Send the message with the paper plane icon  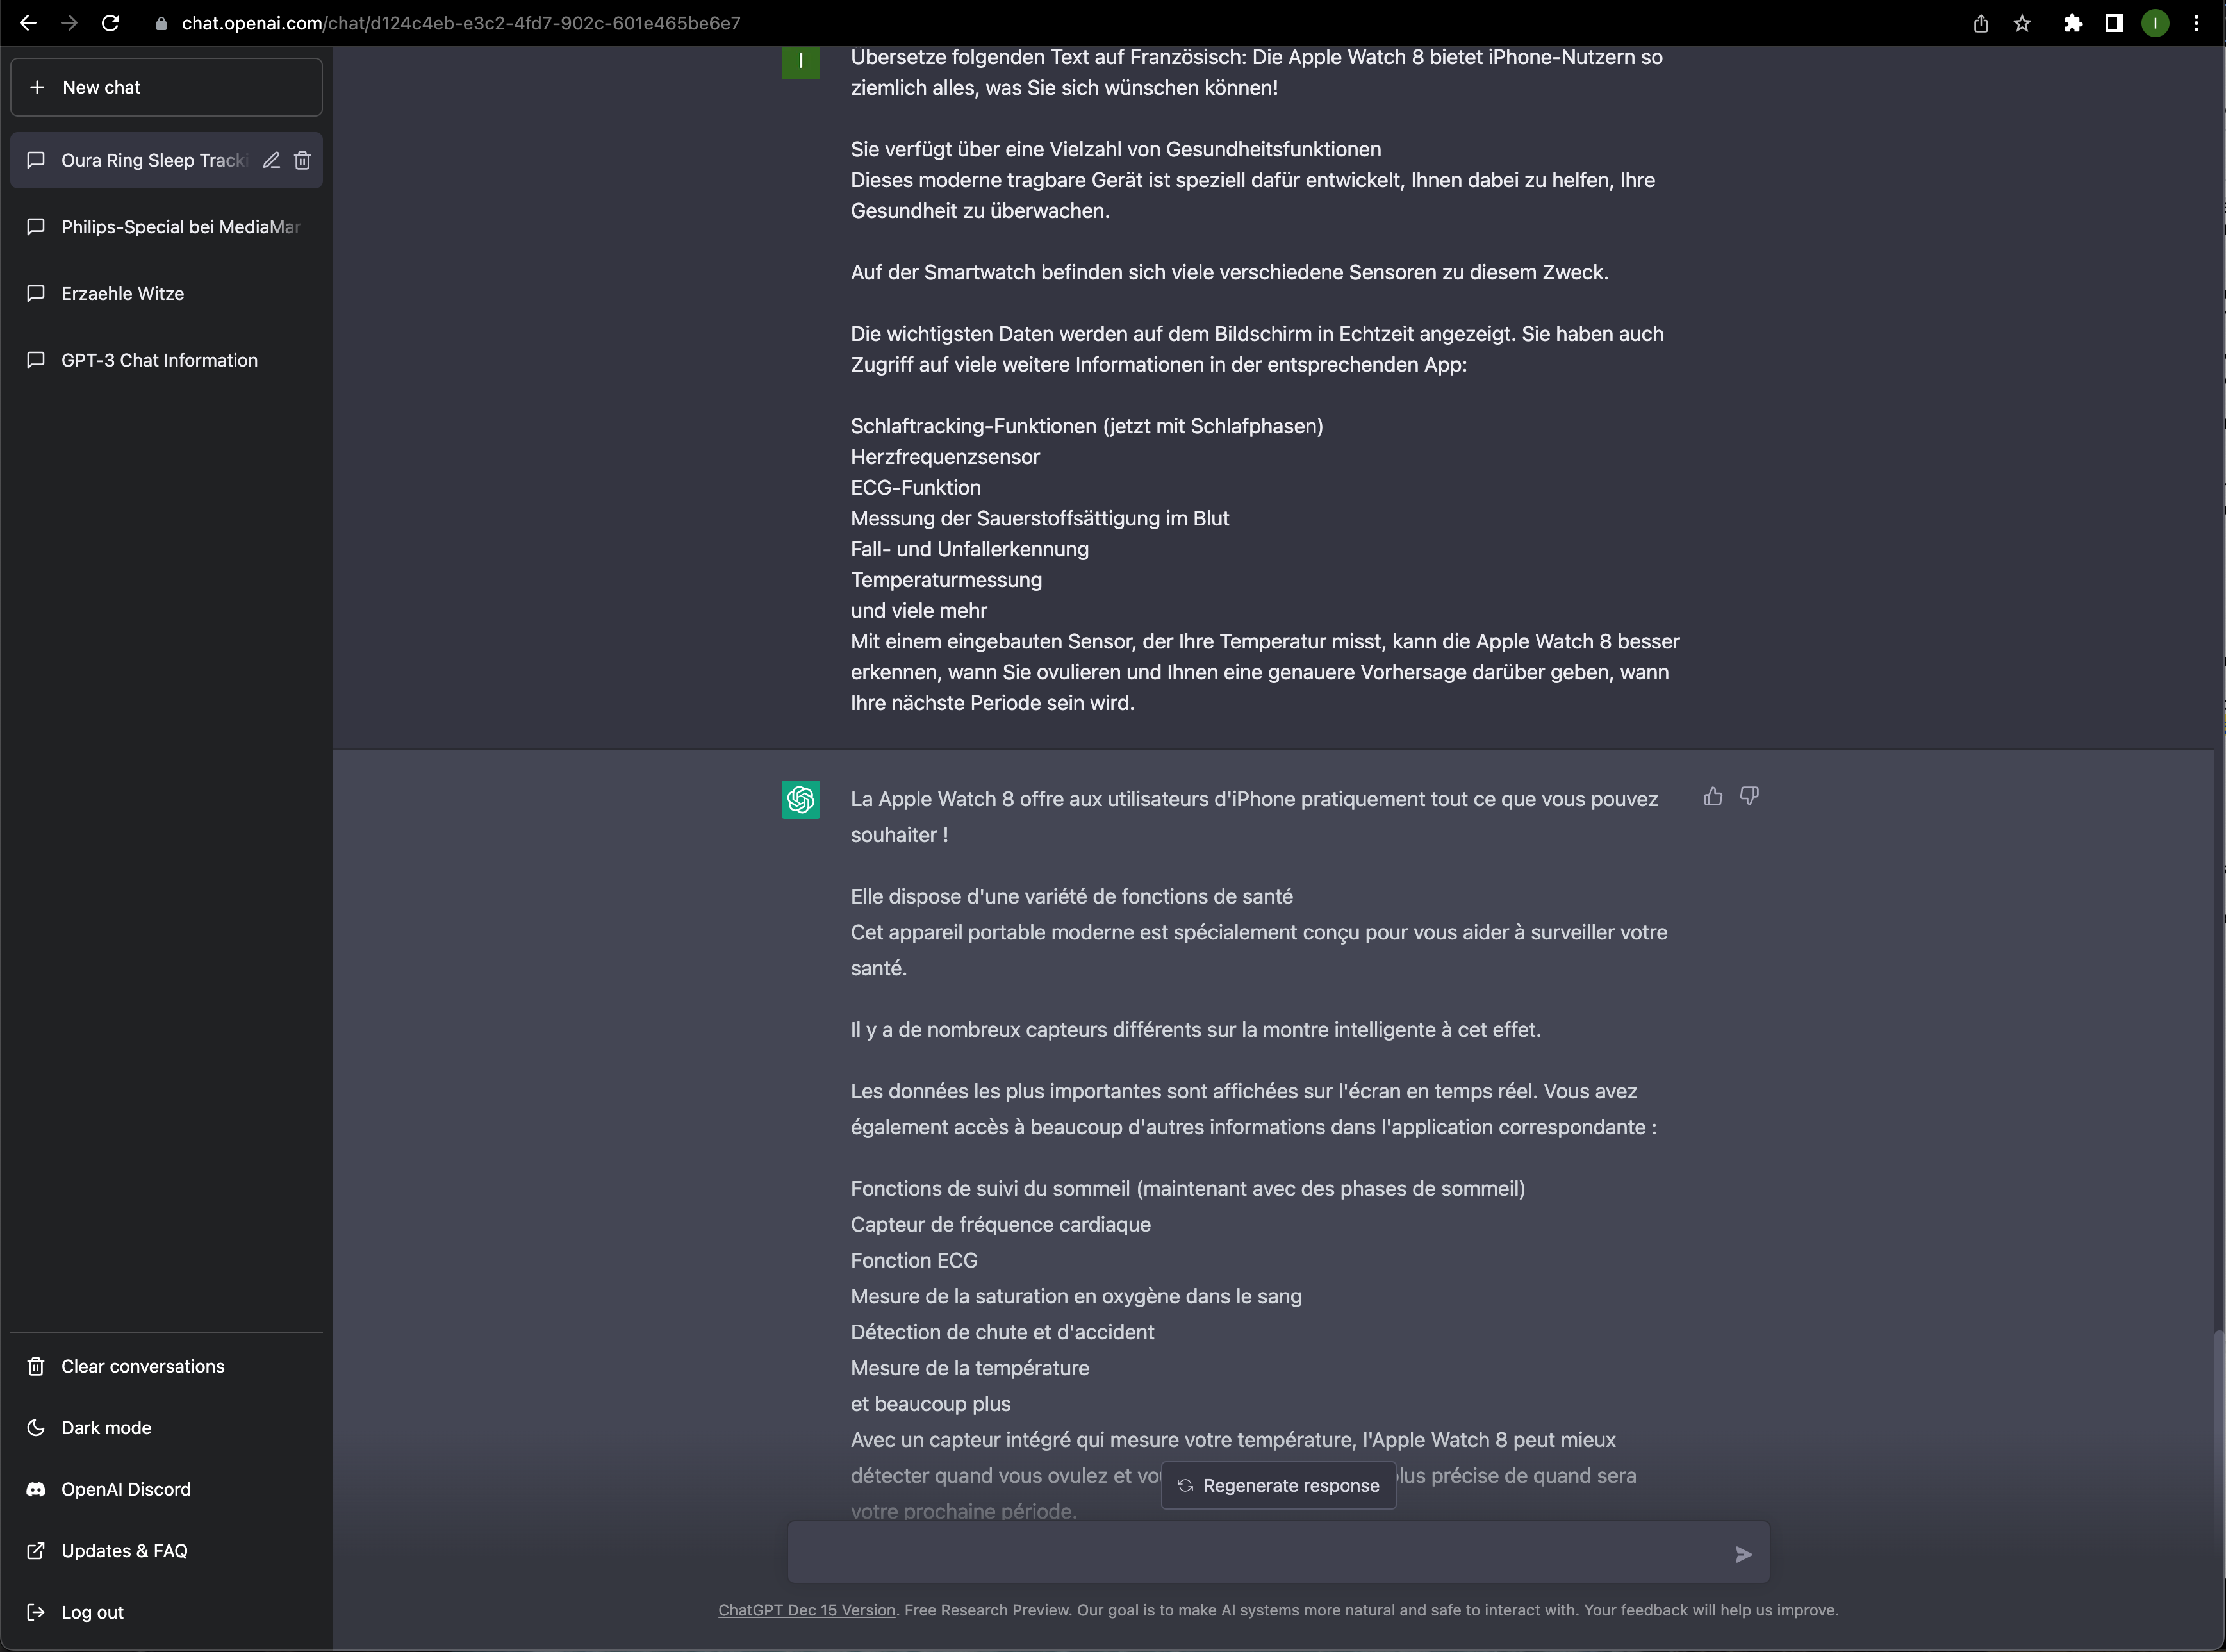point(1744,1554)
